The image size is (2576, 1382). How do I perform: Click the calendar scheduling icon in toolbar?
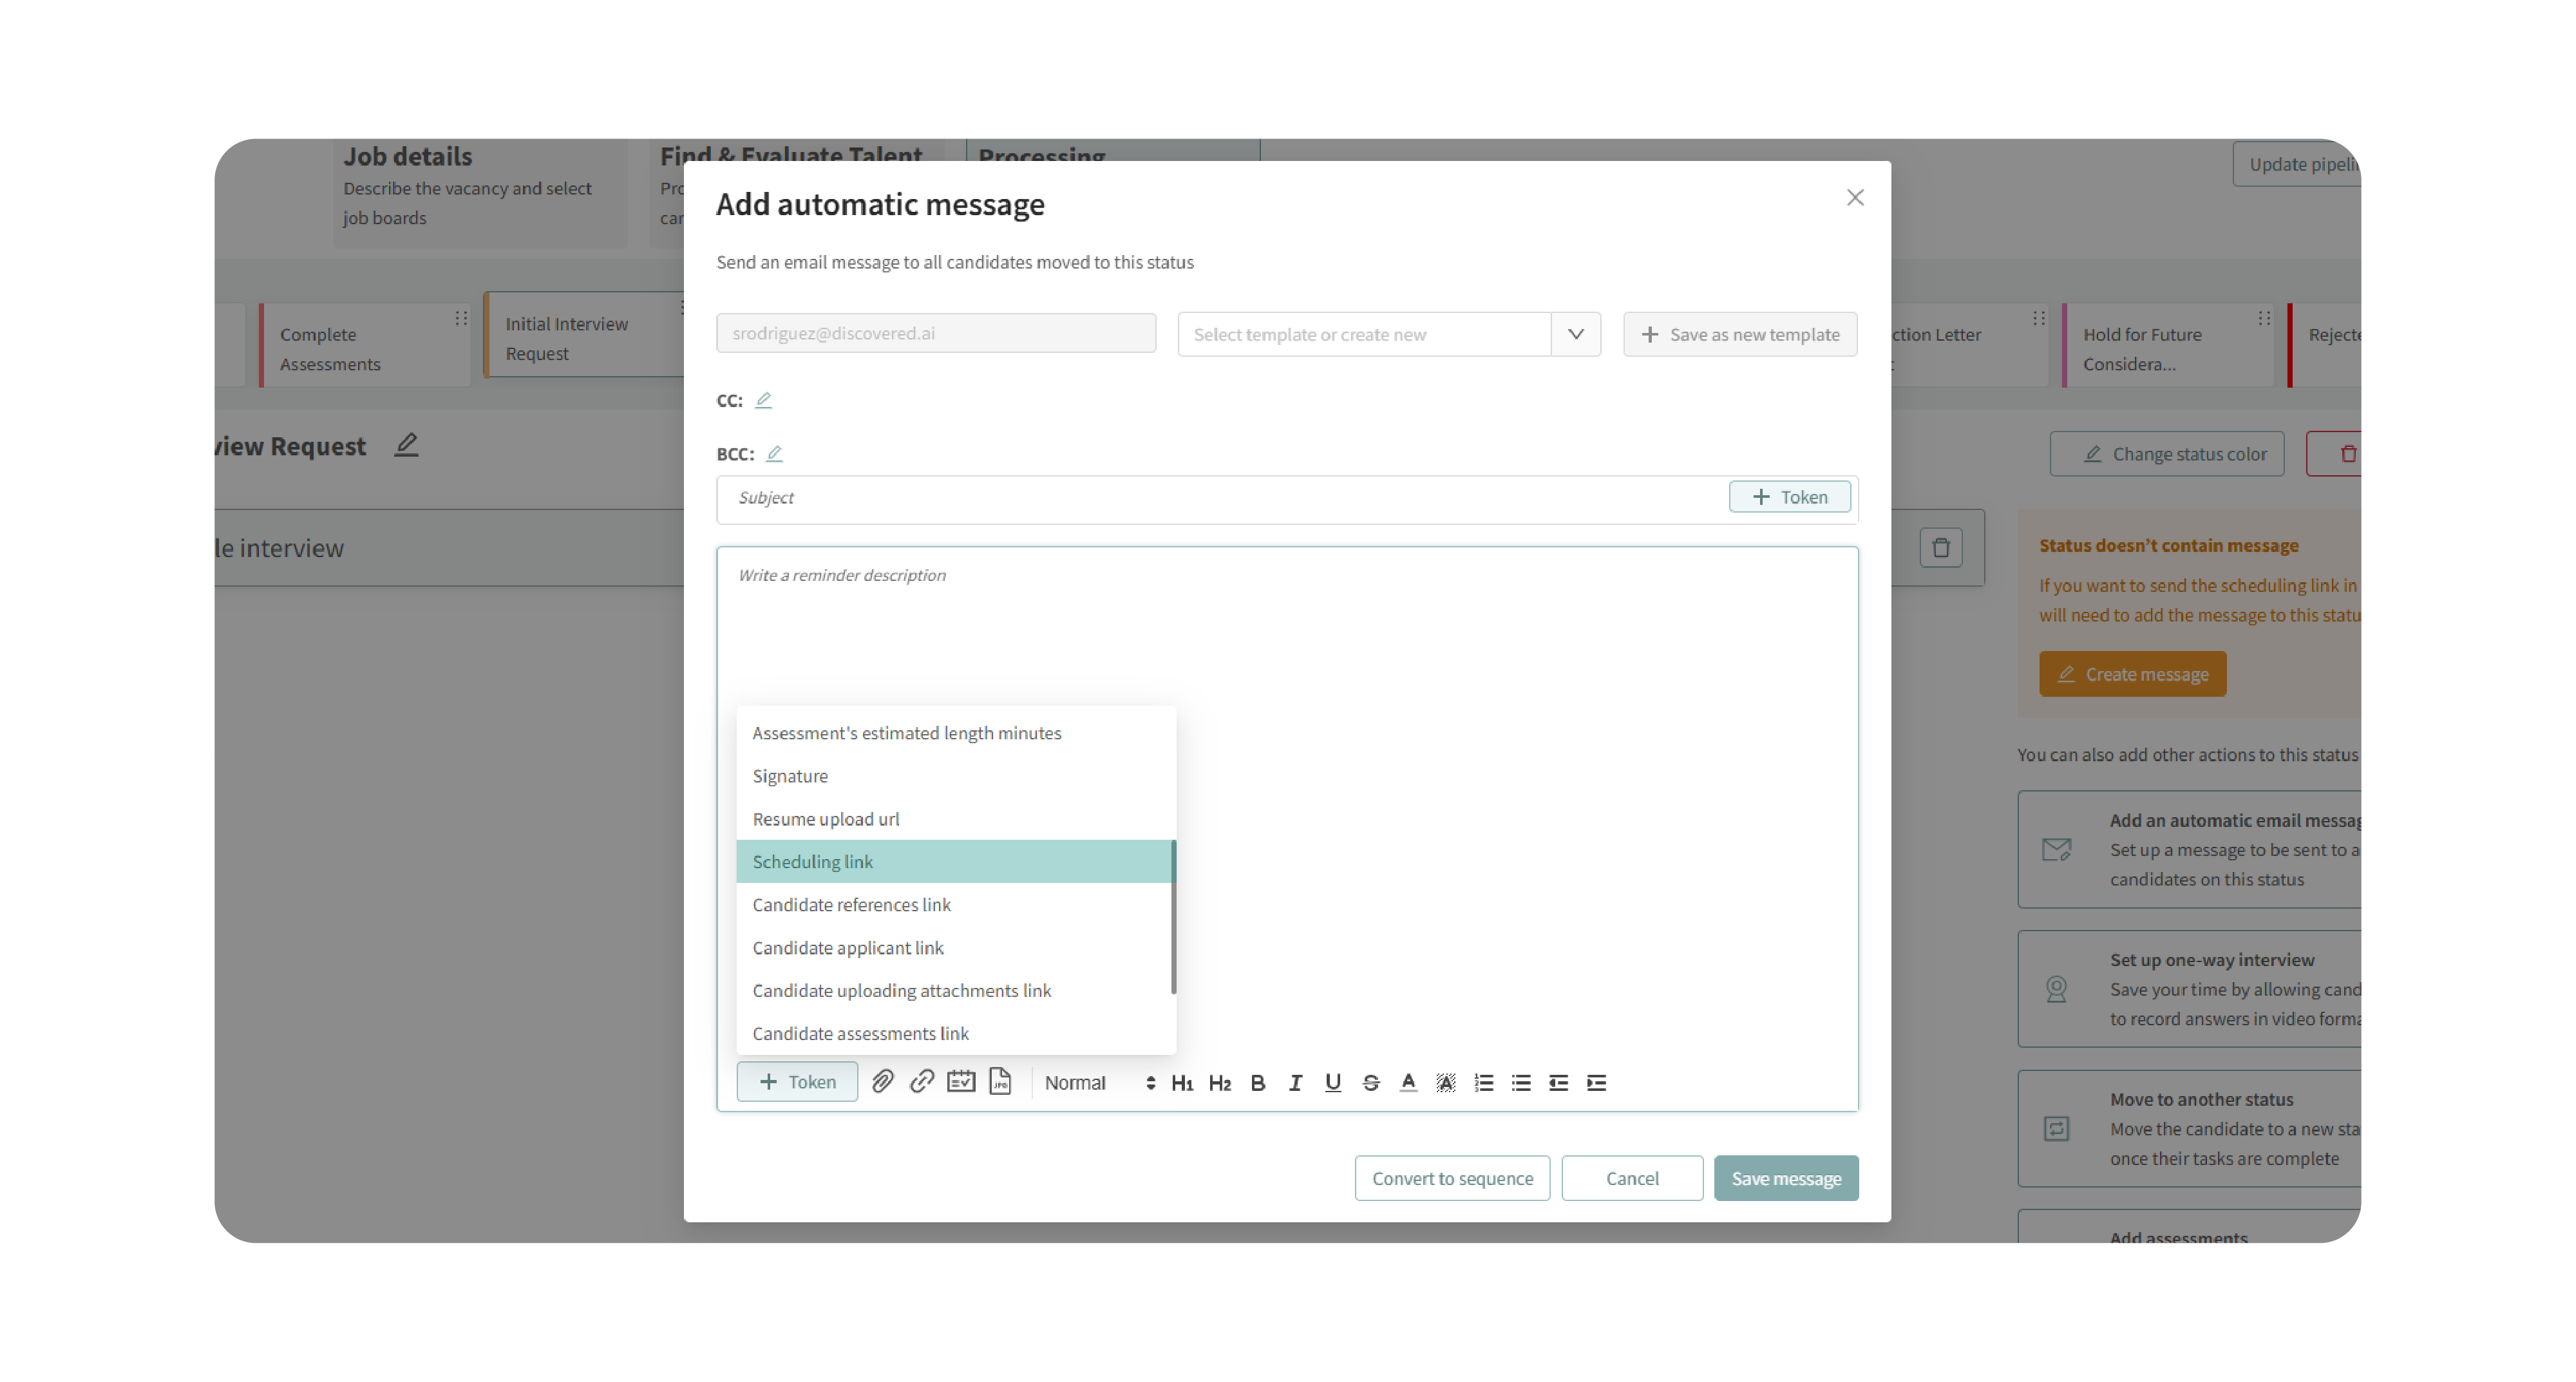click(x=961, y=1081)
